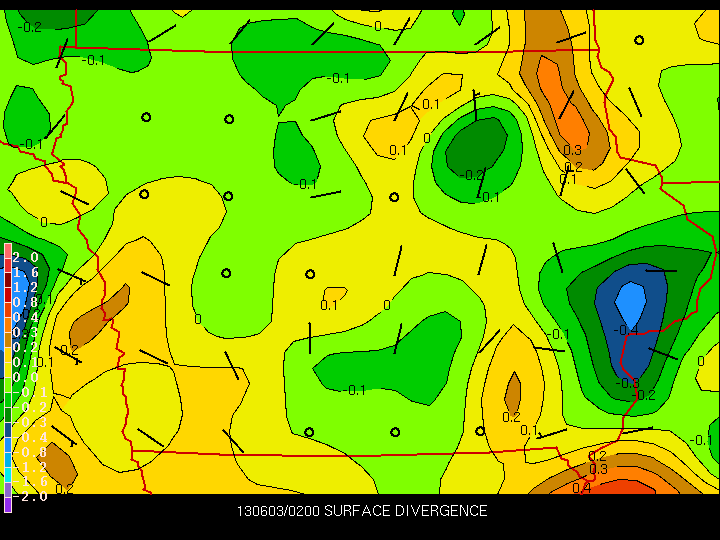Viewport: 720px width, 540px height.
Task: Click the -2.0 value in the color legend
Action: [x=30, y=496]
